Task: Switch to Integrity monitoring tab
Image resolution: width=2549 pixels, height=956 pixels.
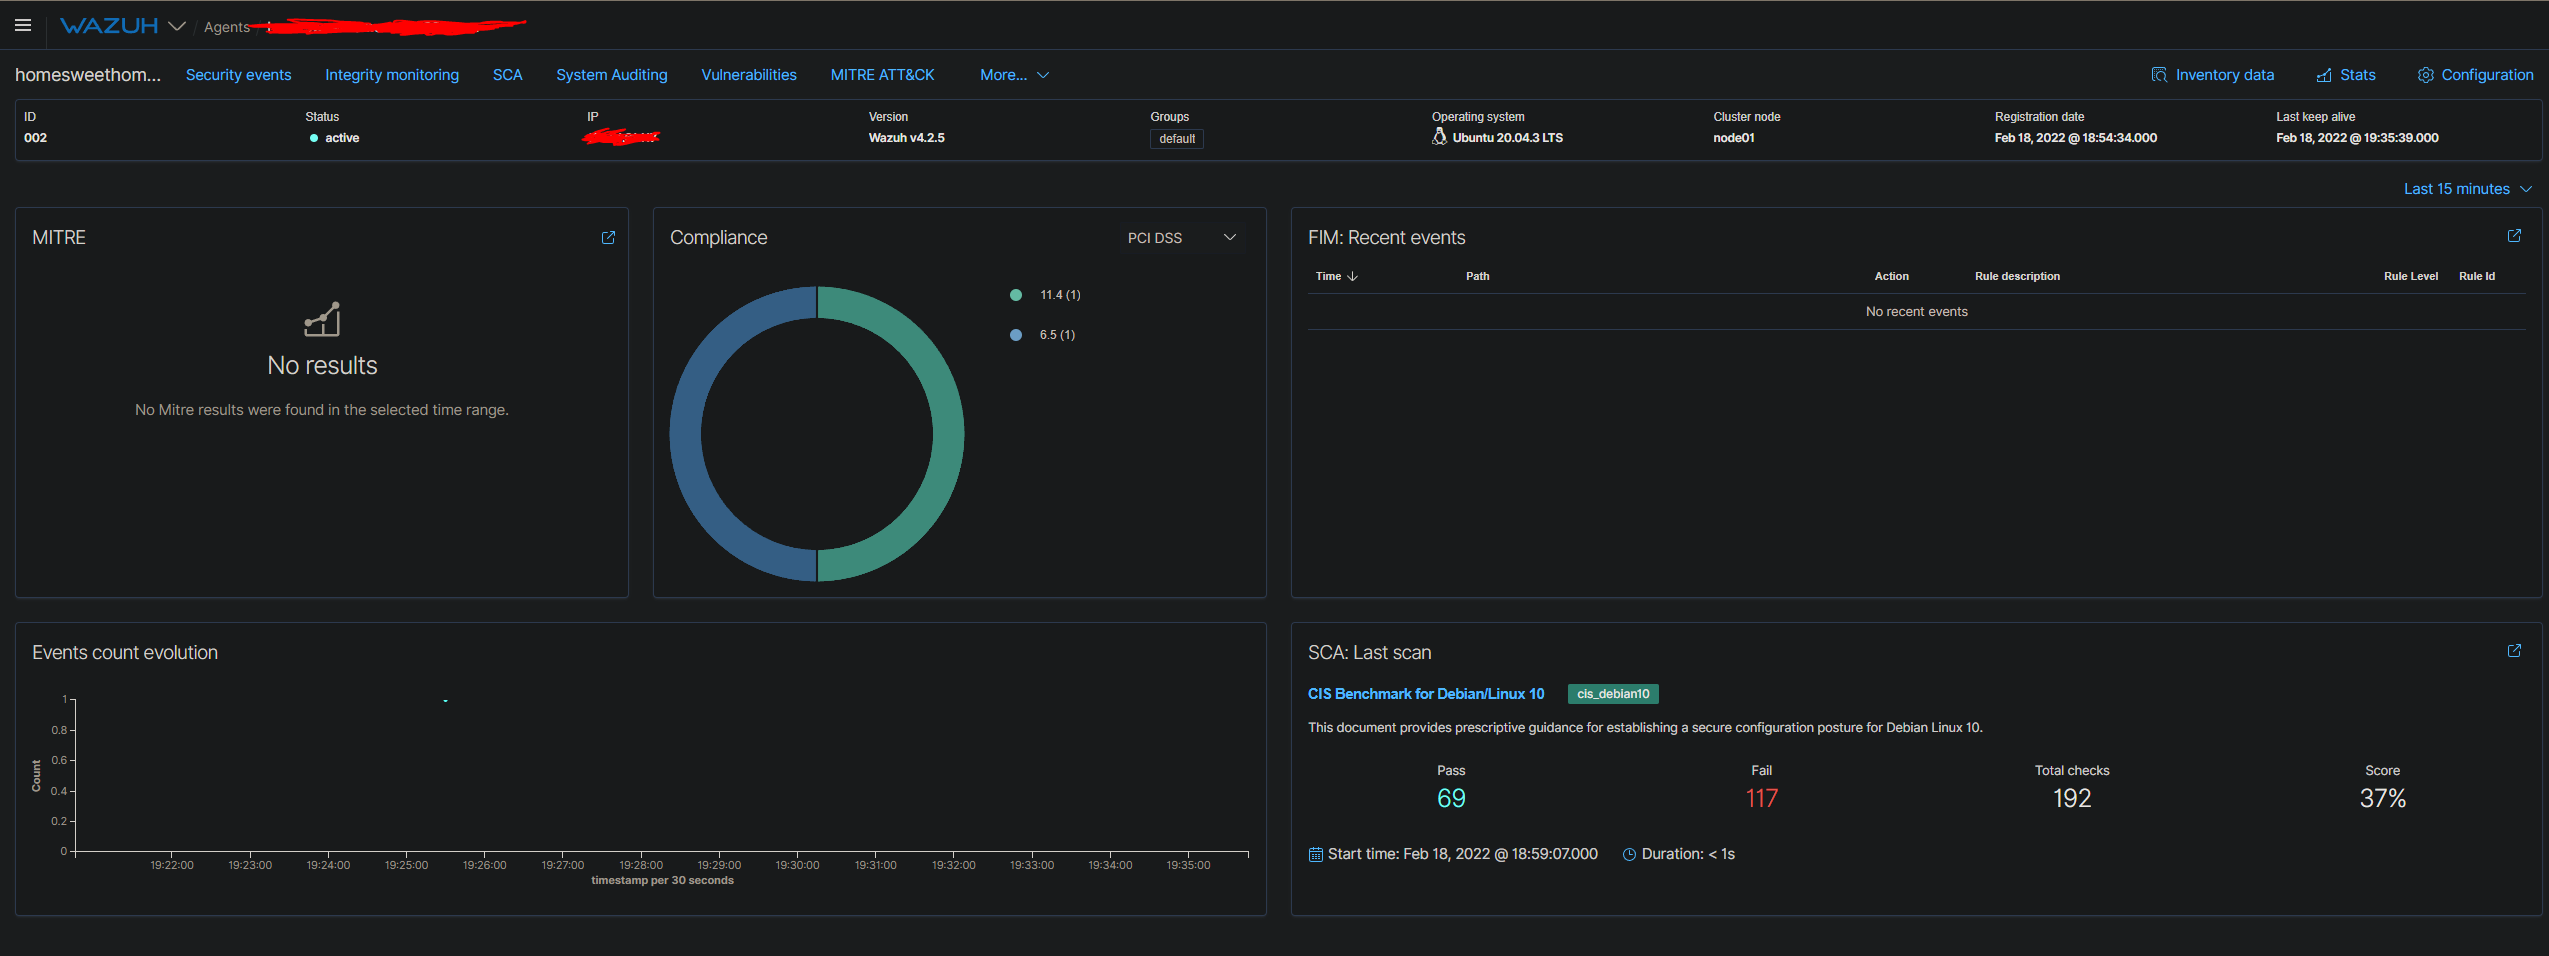Action: point(392,75)
